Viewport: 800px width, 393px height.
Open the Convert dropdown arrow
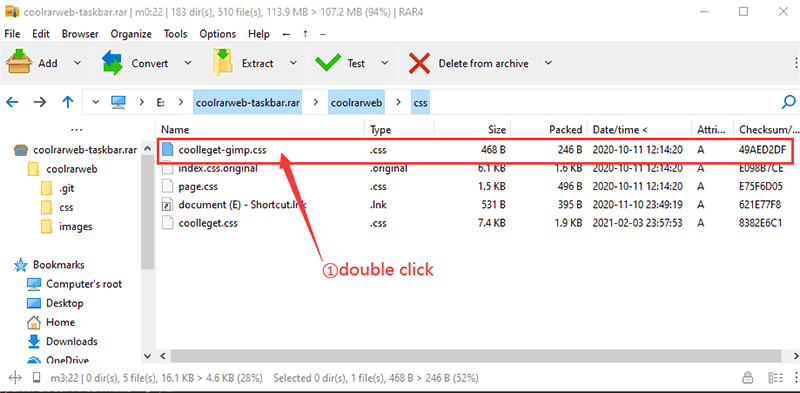pyautogui.click(x=188, y=63)
